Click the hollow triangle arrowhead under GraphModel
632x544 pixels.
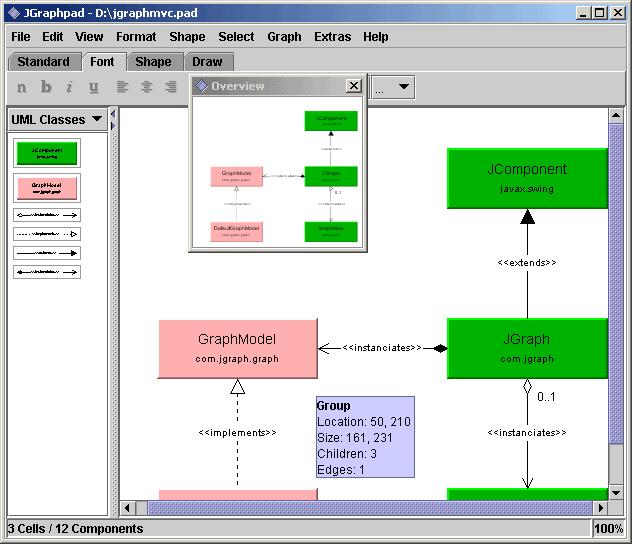237,386
